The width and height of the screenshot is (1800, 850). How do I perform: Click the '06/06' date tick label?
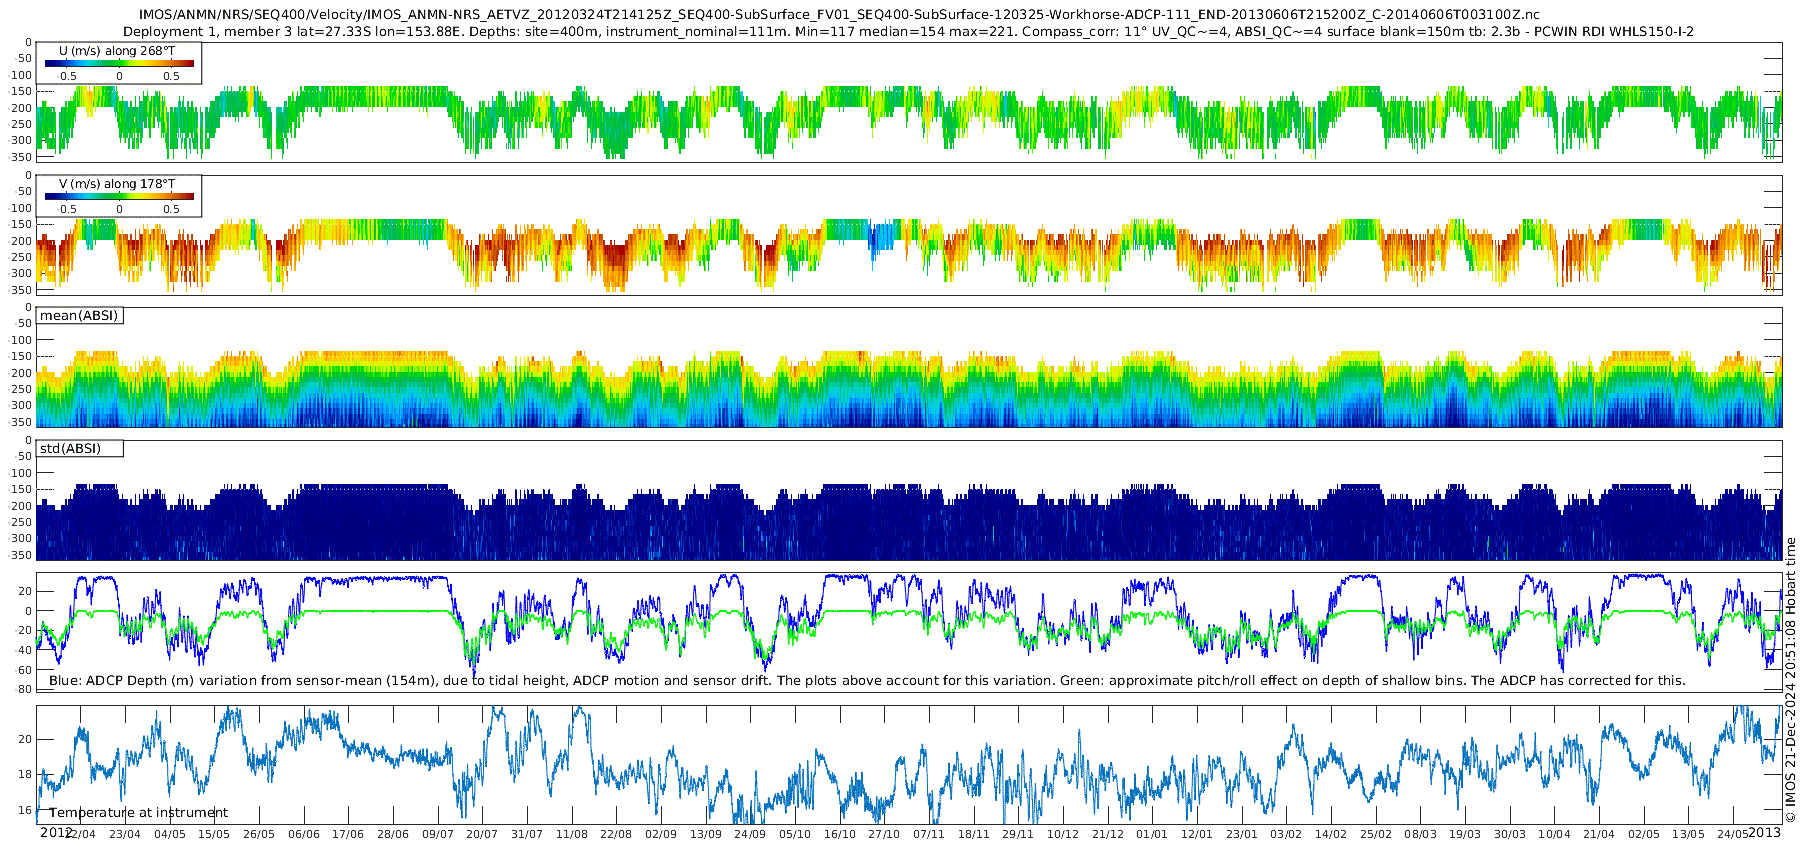tap(304, 834)
